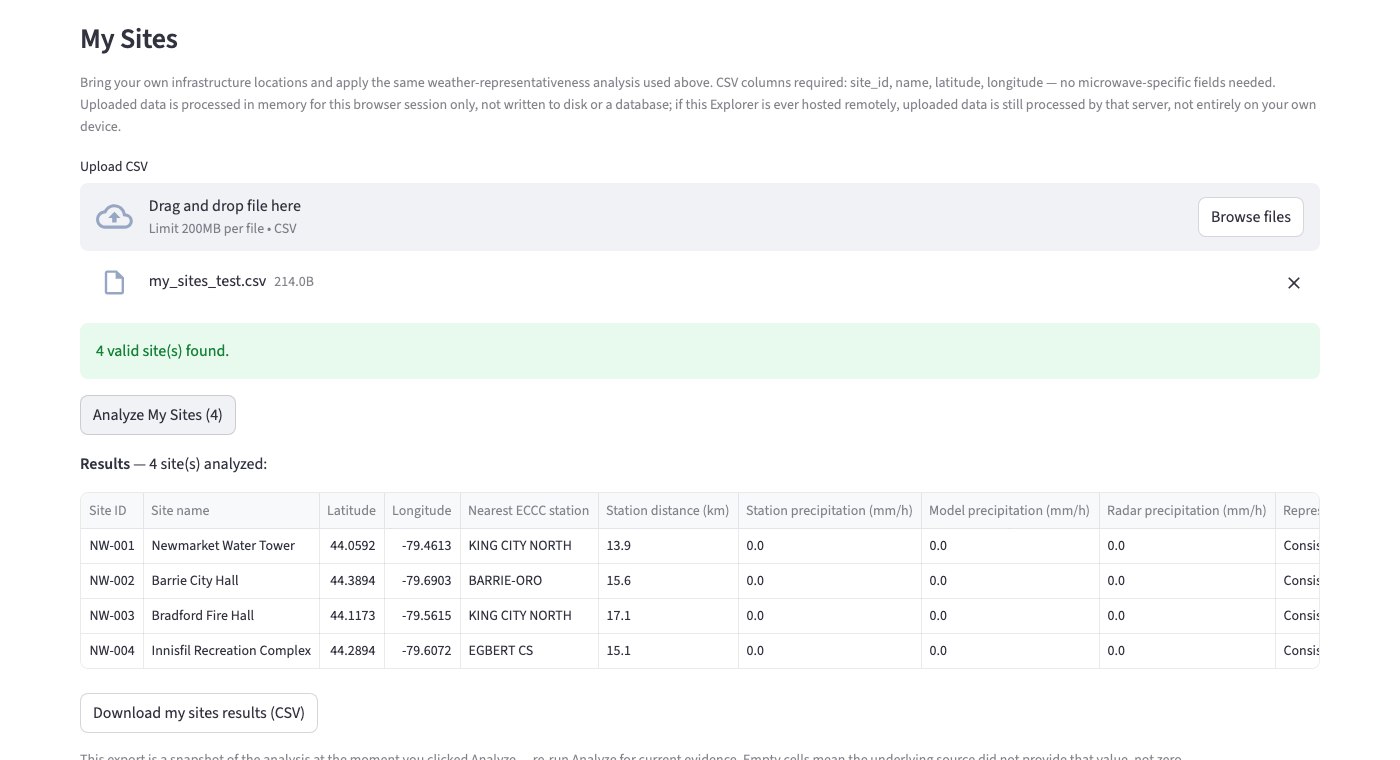Click the Latitude column header
Viewport: 1400px width, 760px height.
click(352, 510)
